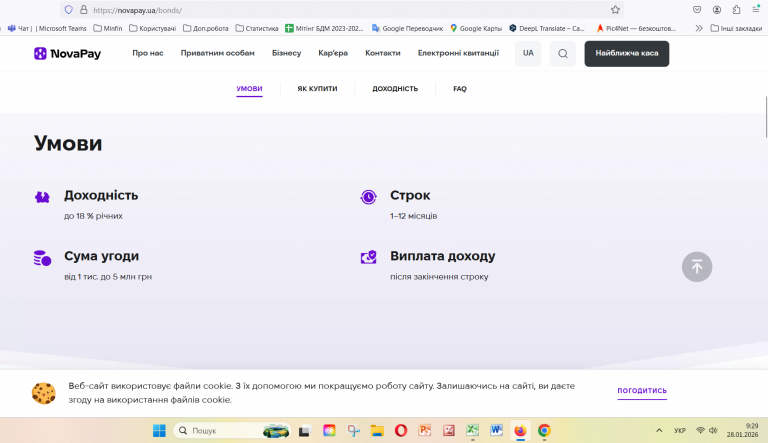Image resolution: width=768 pixels, height=443 pixels.
Task: Click the '1–12 місяців' text
Action: (413, 216)
